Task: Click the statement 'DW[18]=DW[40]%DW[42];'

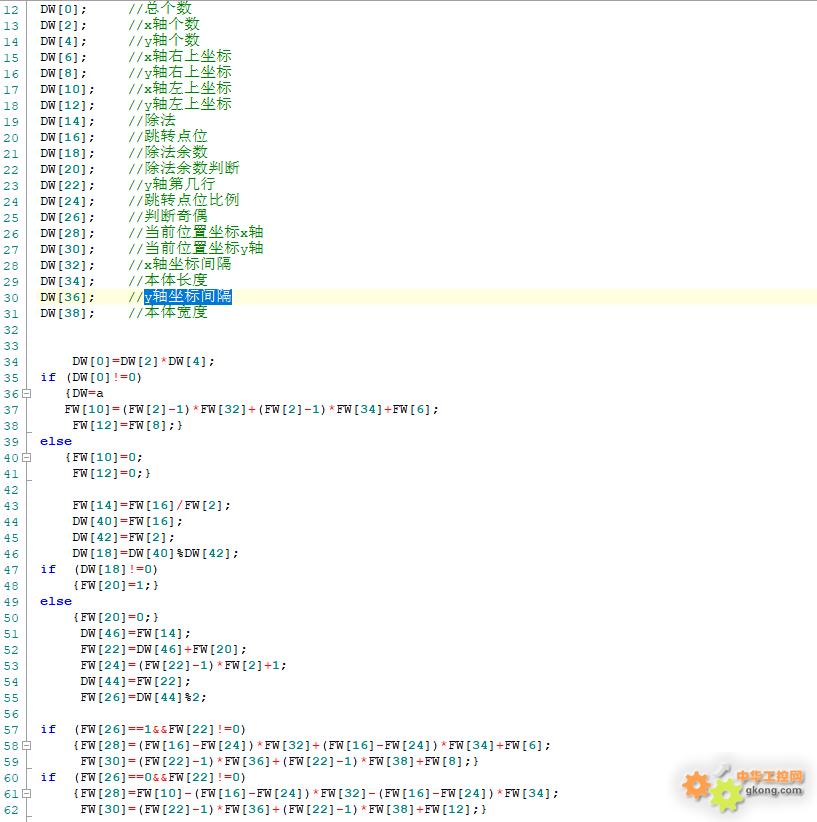Action: [x=156, y=553]
